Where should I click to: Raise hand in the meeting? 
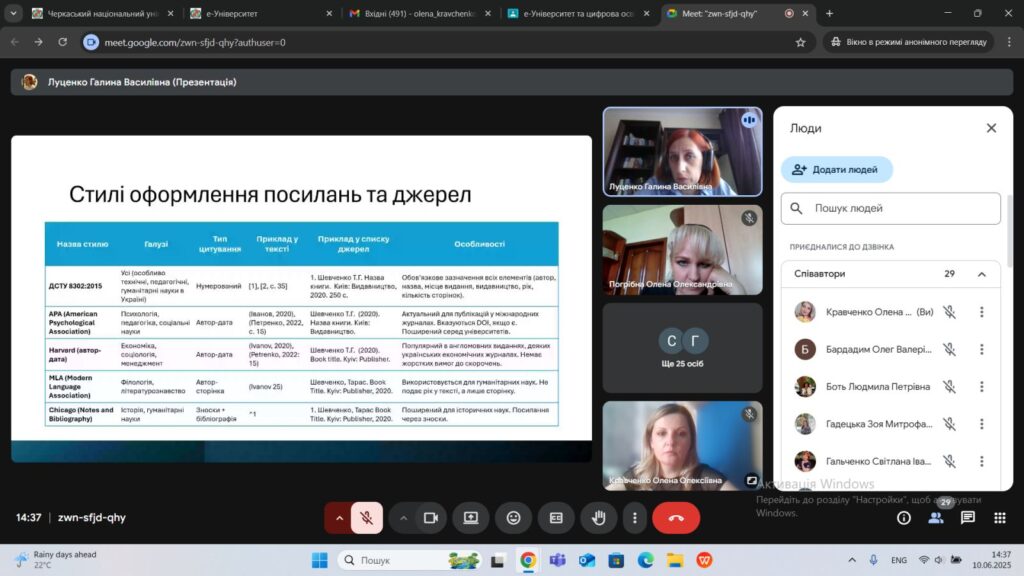click(x=599, y=518)
